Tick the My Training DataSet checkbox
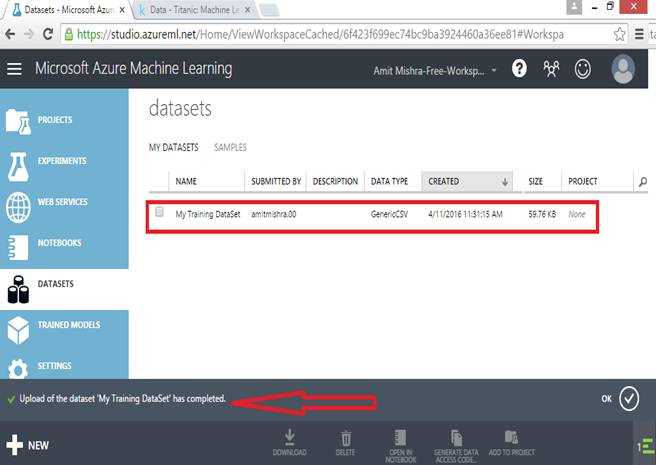Image resolution: width=656 pixels, height=465 pixels. [159, 212]
